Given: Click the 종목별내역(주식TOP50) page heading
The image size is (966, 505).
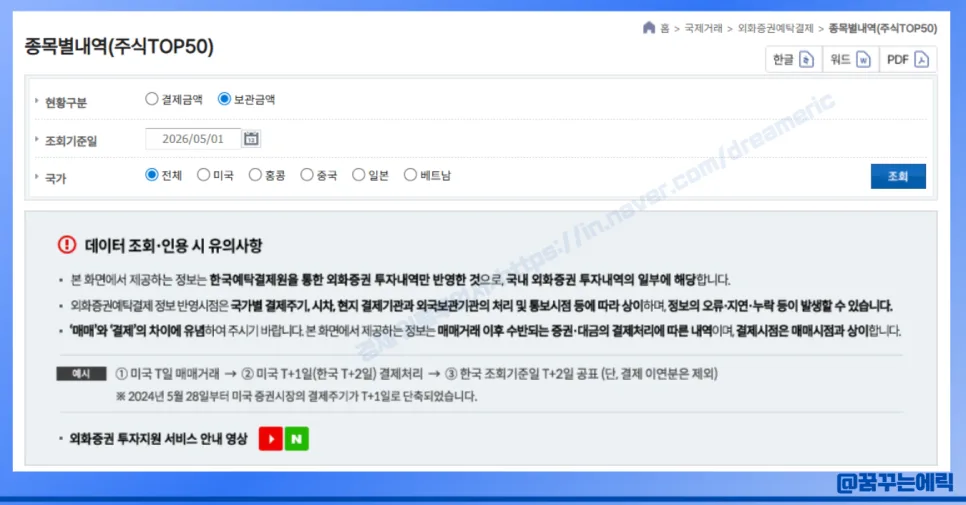Looking at the screenshot, I should (x=119, y=47).
